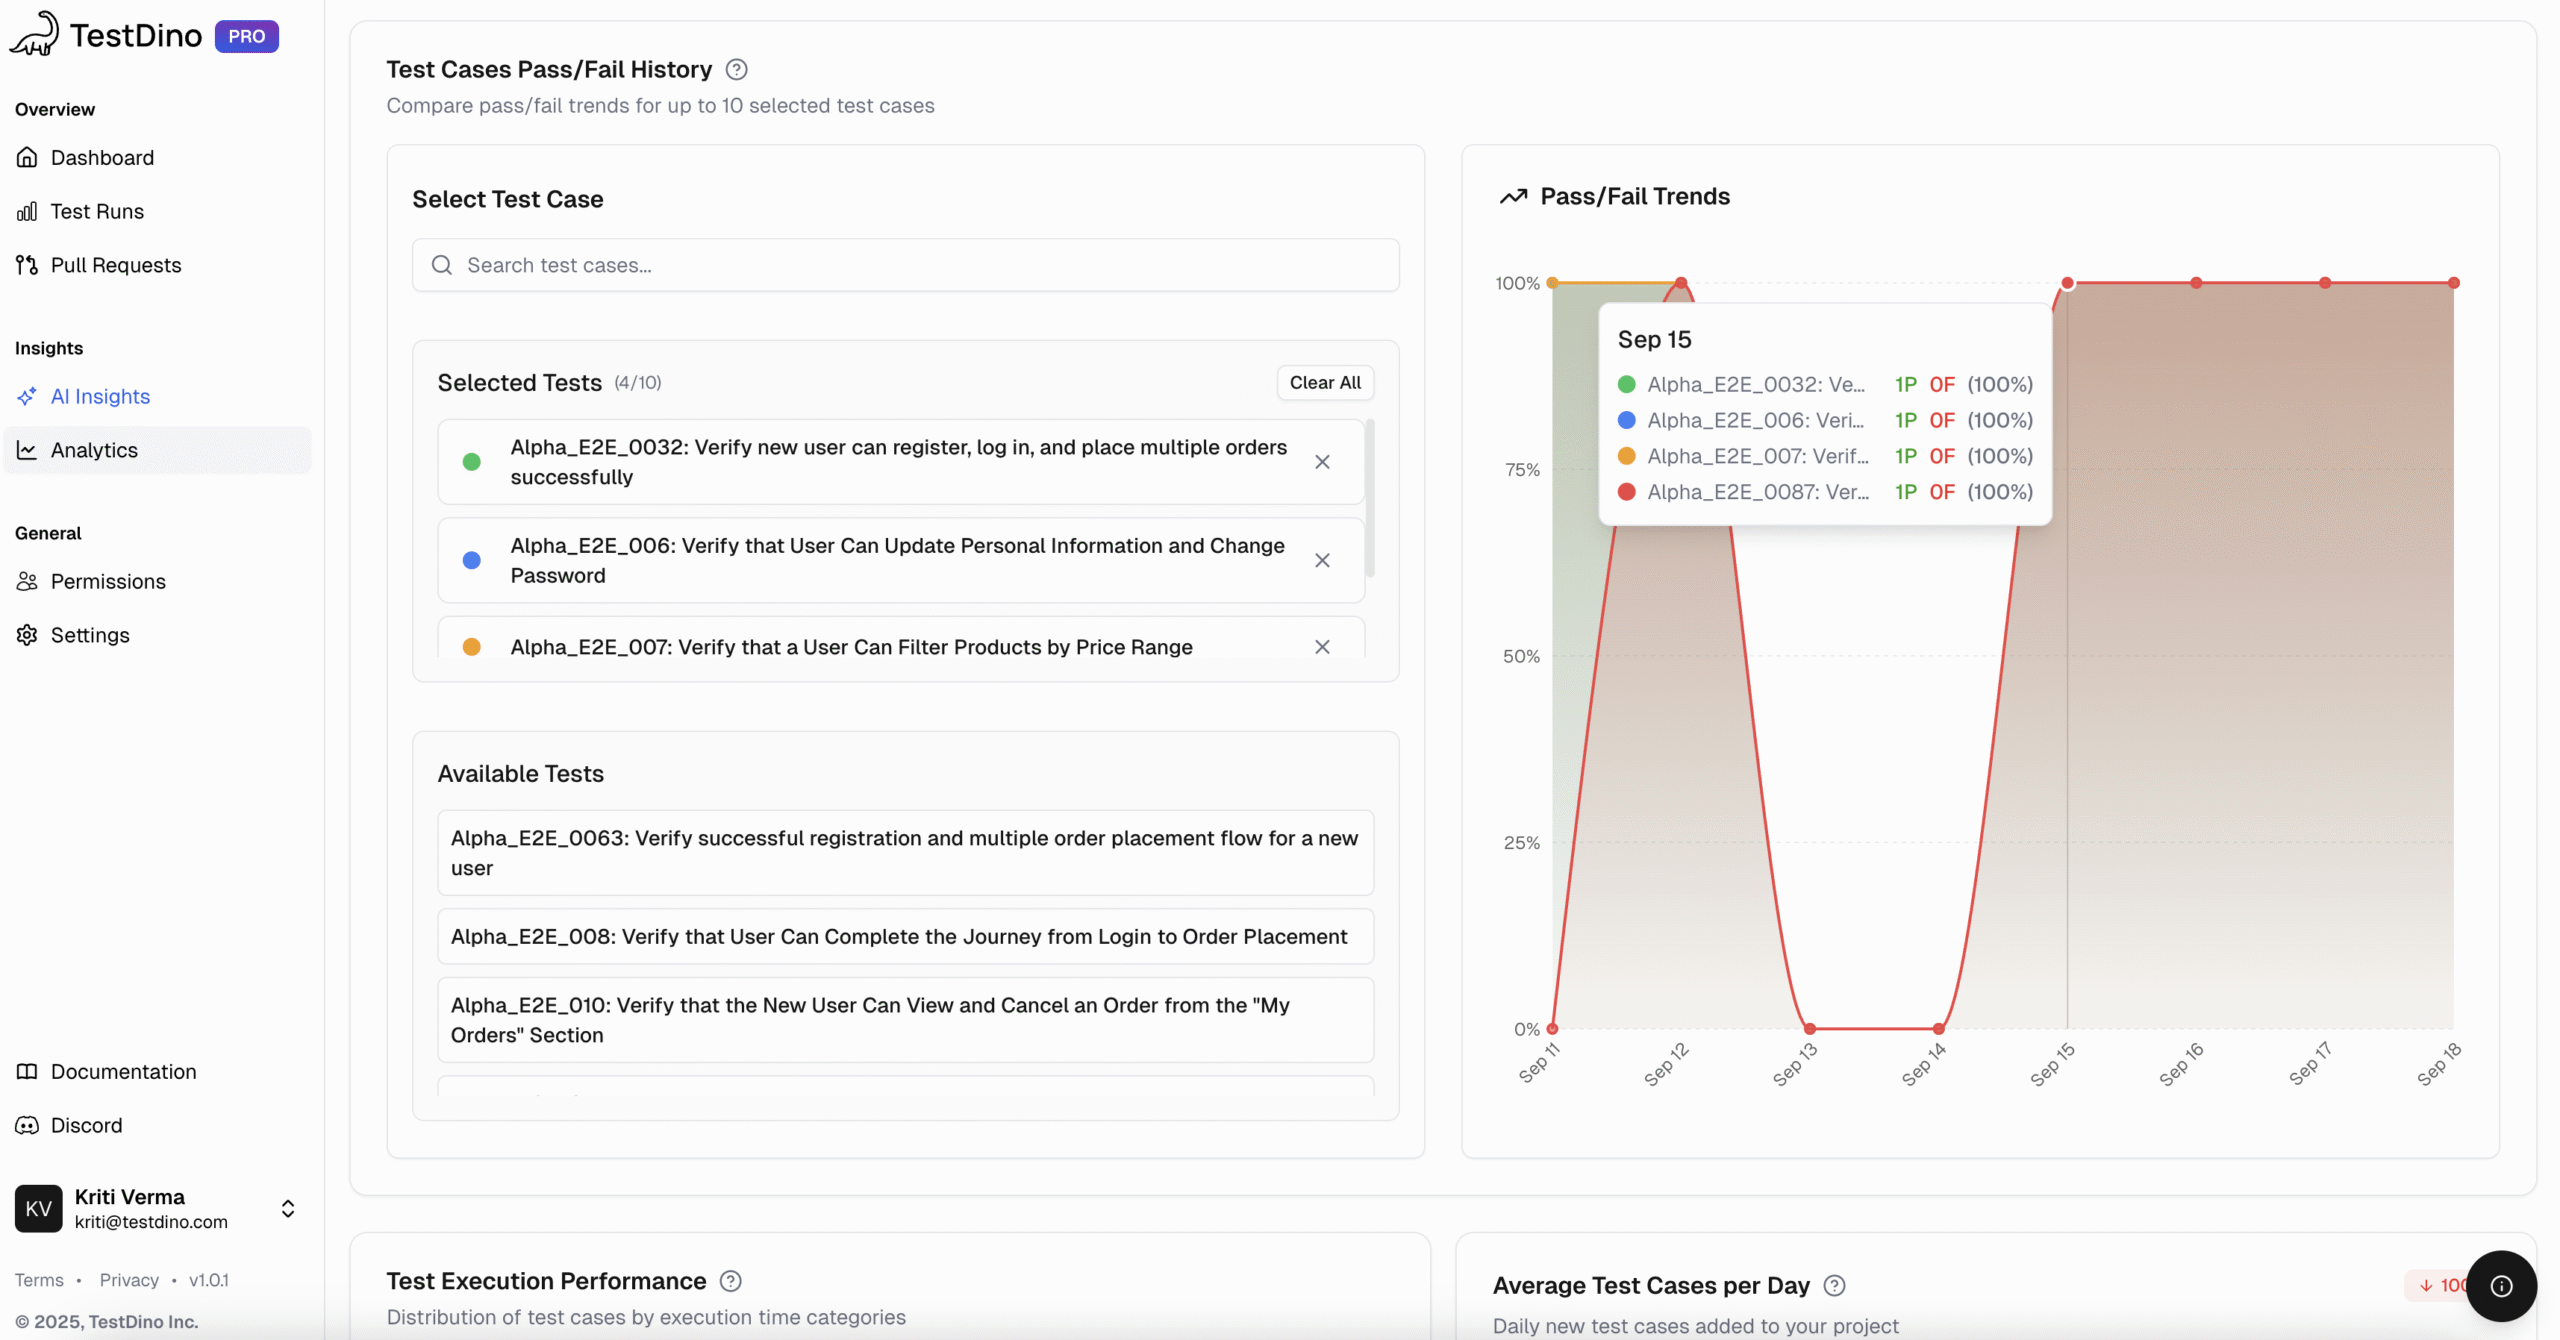The height and width of the screenshot is (1340, 2560).
Task: Remove Alpha_E2E_0032 from selected tests
Action: coord(1322,462)
